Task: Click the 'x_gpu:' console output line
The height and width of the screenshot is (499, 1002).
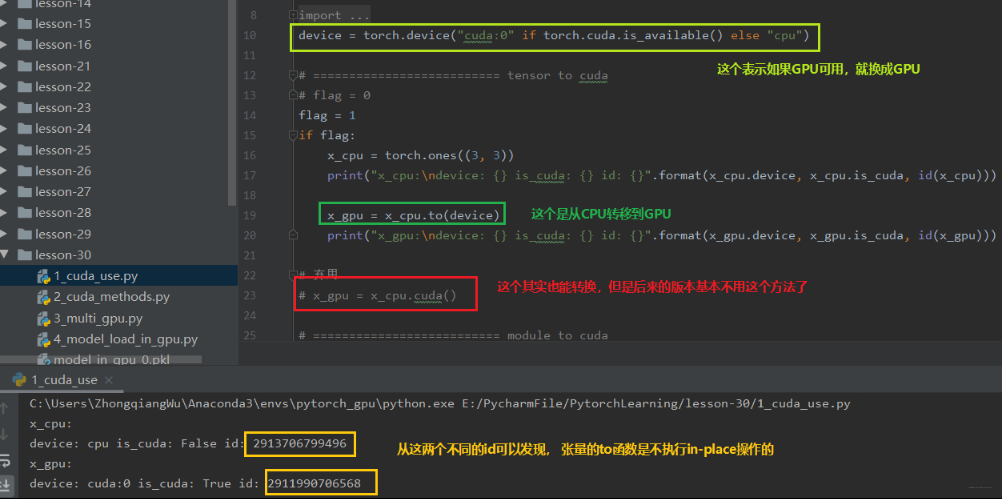Action: pos(51,464)
